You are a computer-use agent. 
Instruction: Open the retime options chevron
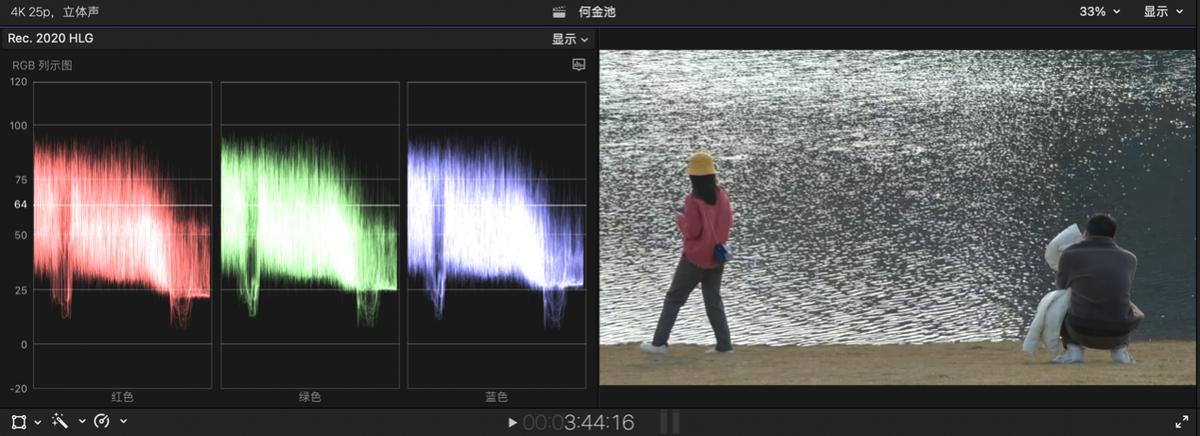tap(123, 422)
